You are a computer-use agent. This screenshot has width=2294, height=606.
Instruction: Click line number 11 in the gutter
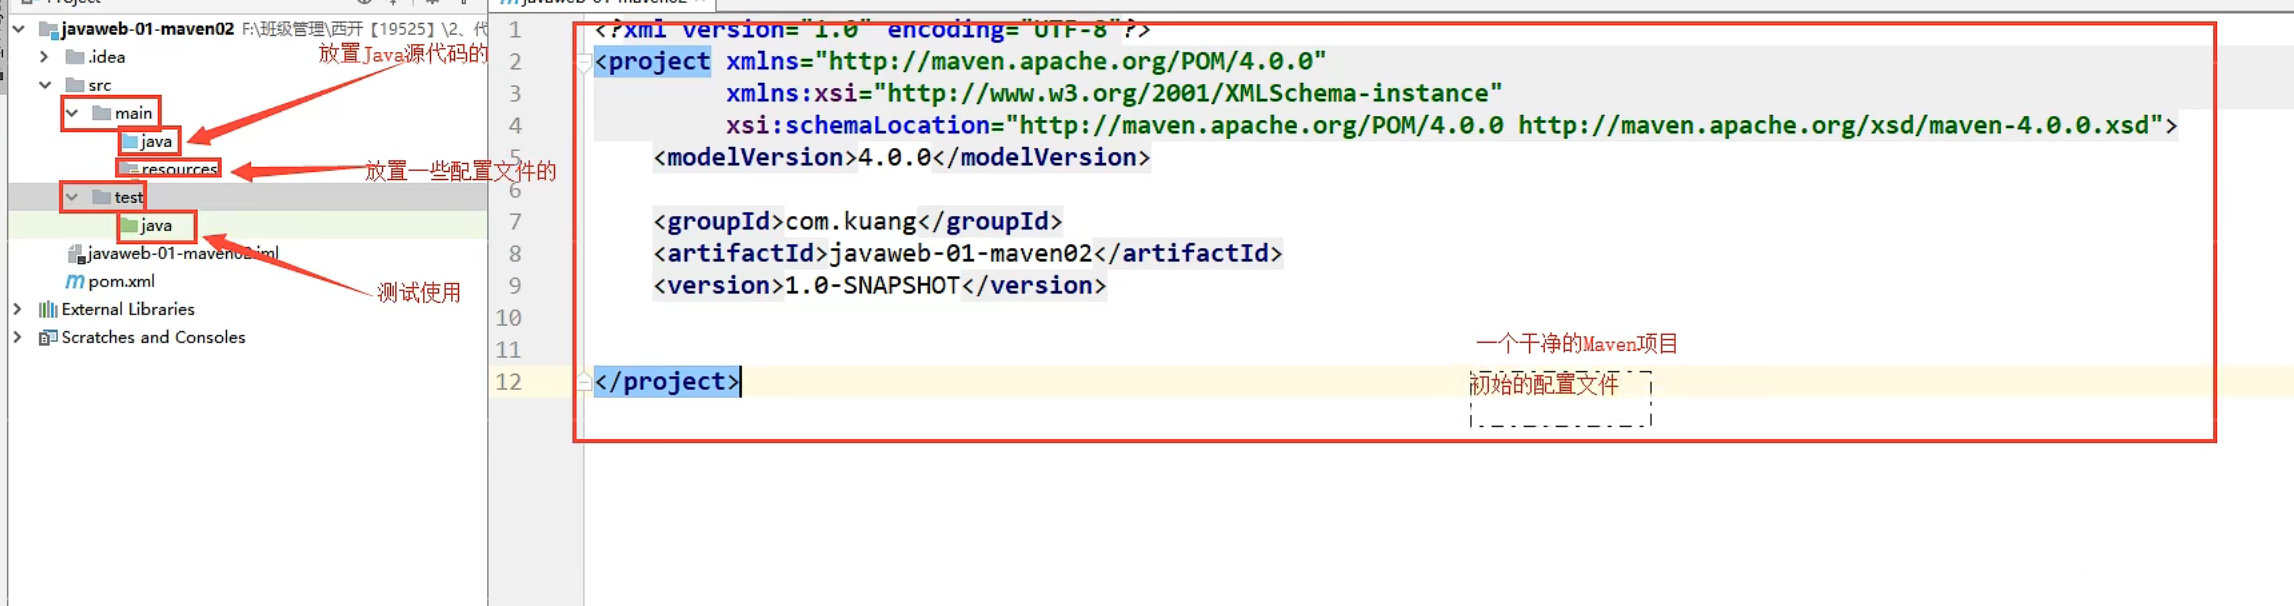click(x=509, y=349)
